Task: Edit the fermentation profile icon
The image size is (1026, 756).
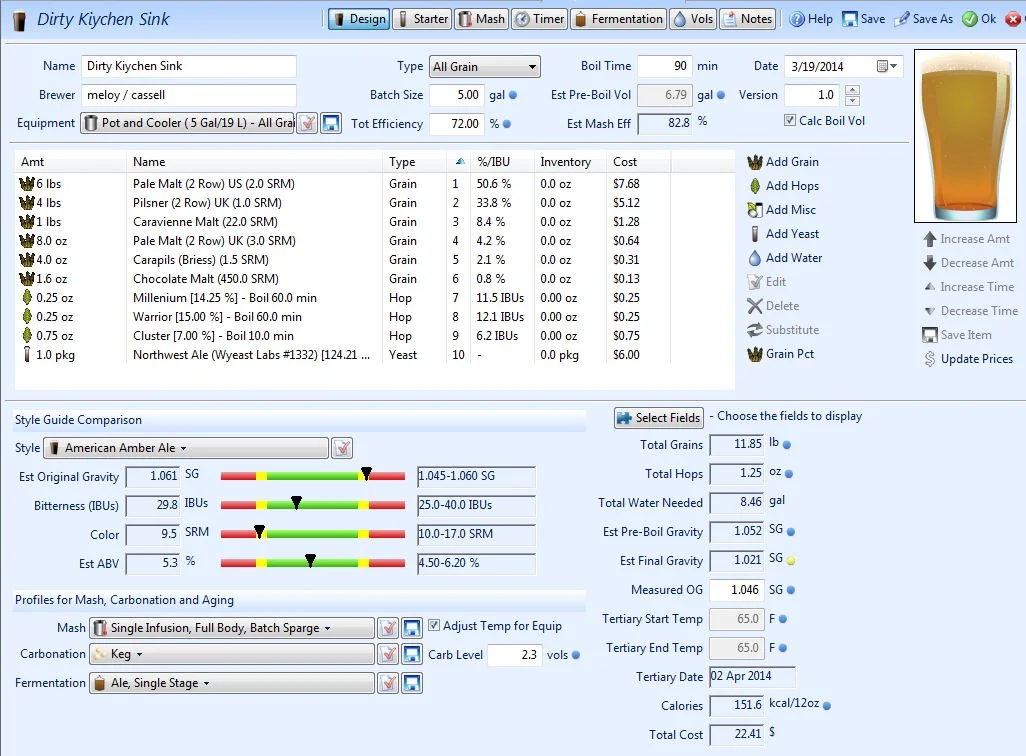Action: pos(388,683)
